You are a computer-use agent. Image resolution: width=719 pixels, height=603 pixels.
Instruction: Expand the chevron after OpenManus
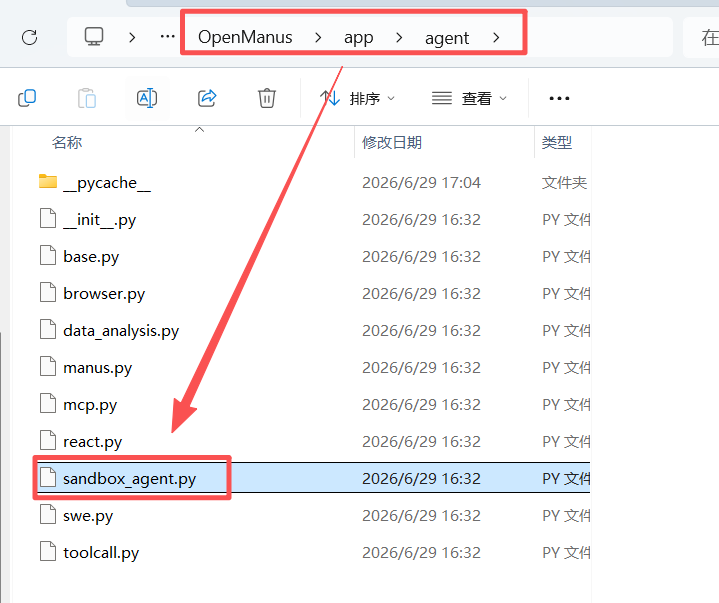tap(318, 37)
